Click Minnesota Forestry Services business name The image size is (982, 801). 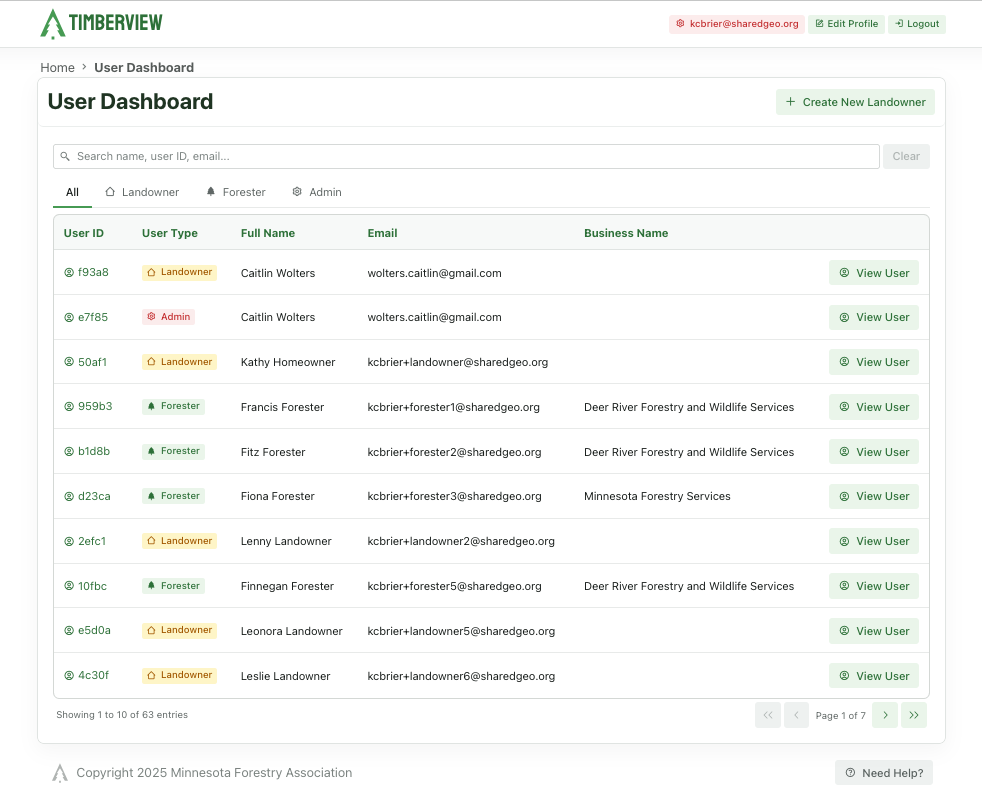(657, 497)
